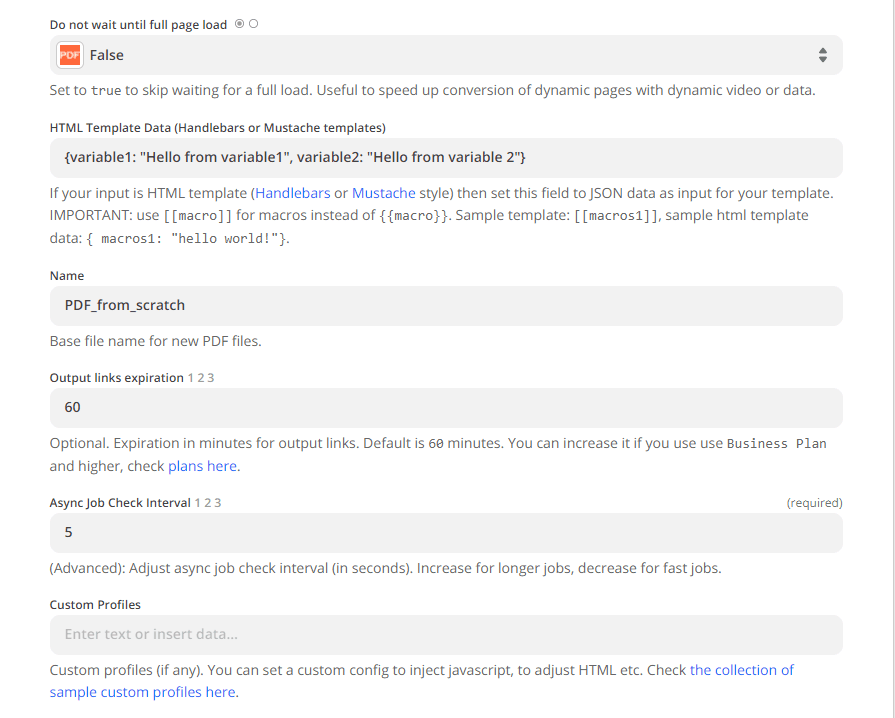Click the 'Custom Profiles' label text

click(95, 605)
